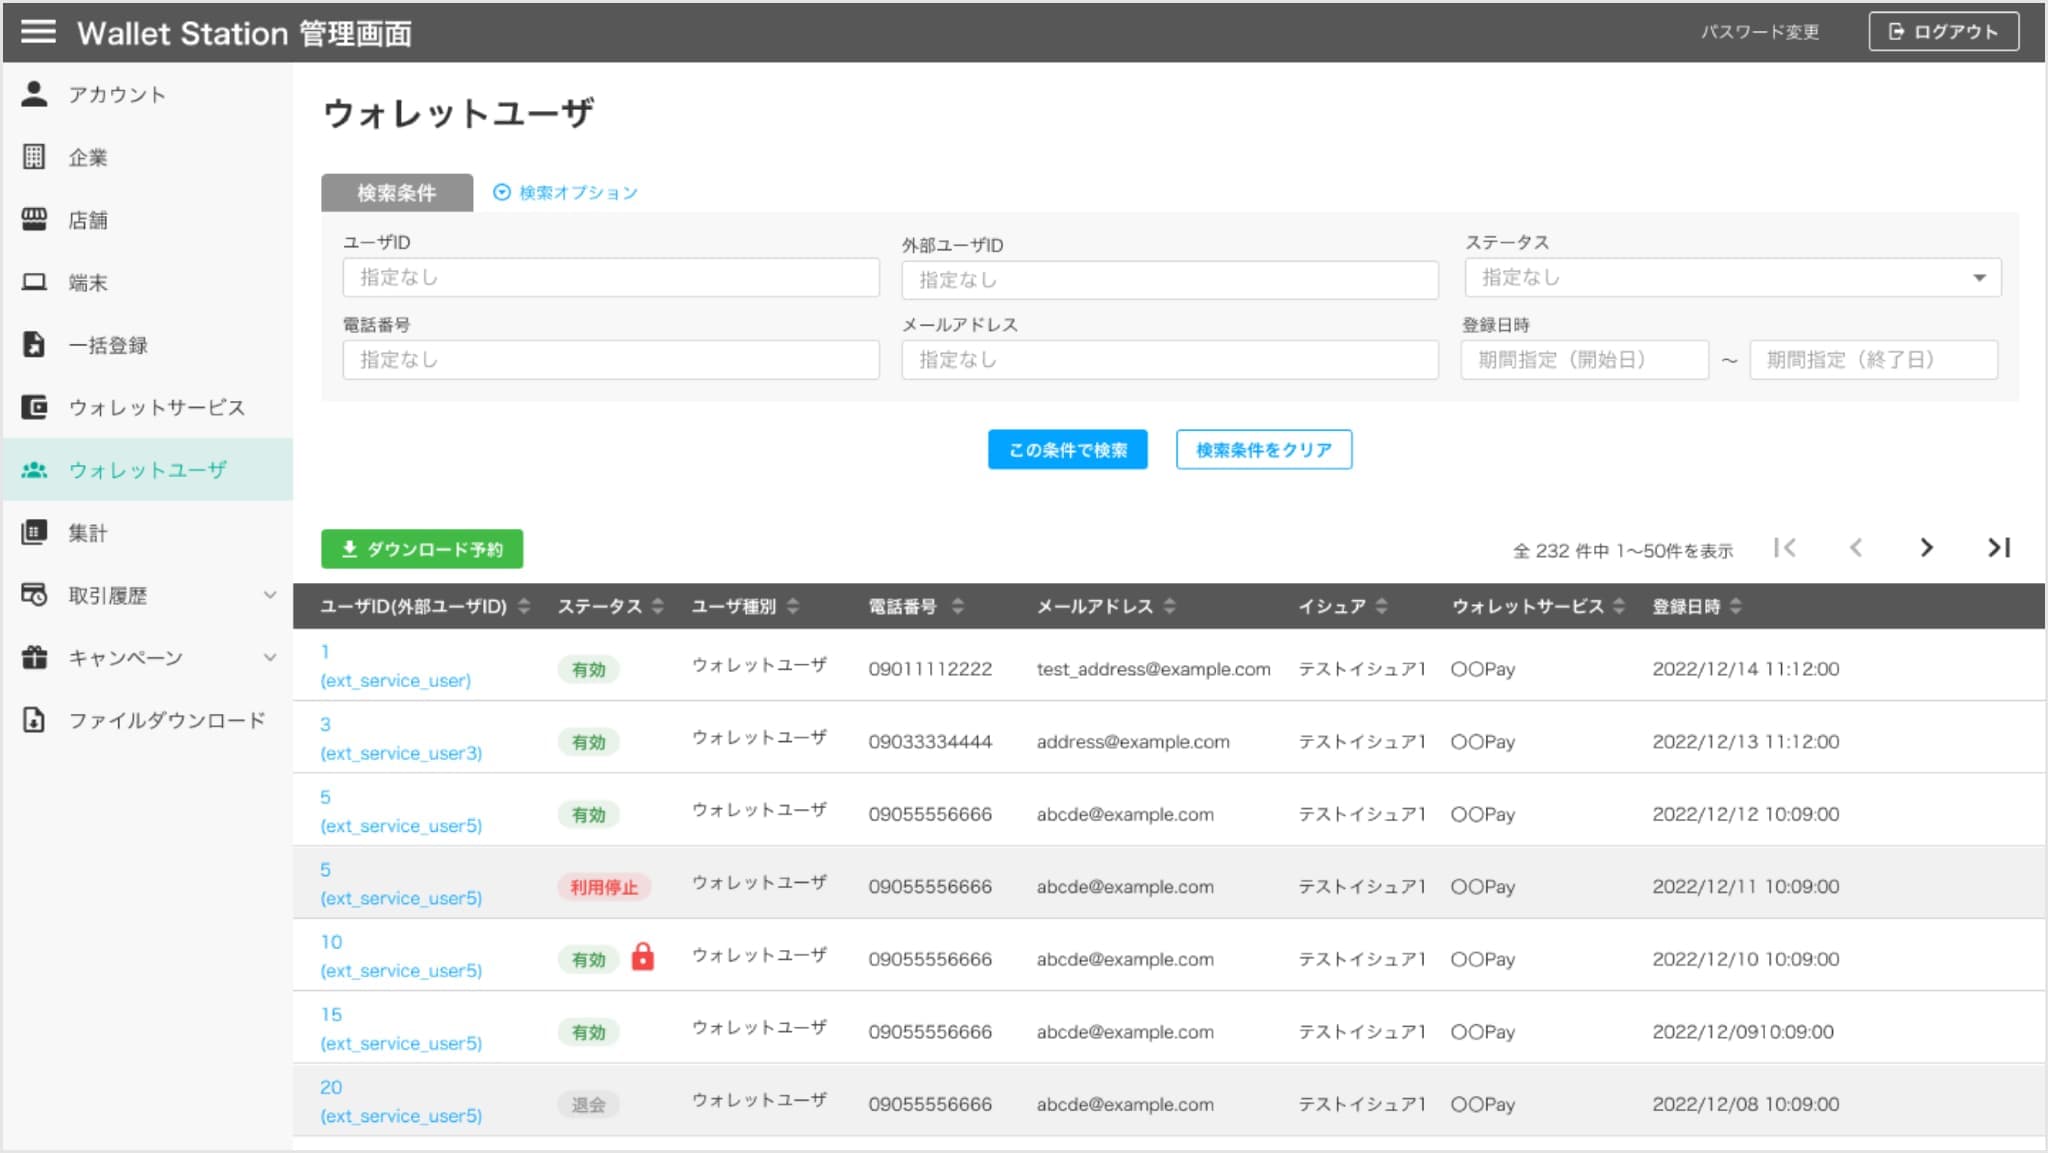This screenshot has width=2048, height=1153.
Task: Click the メールアドレス search input field
Action: (1169, 360)
